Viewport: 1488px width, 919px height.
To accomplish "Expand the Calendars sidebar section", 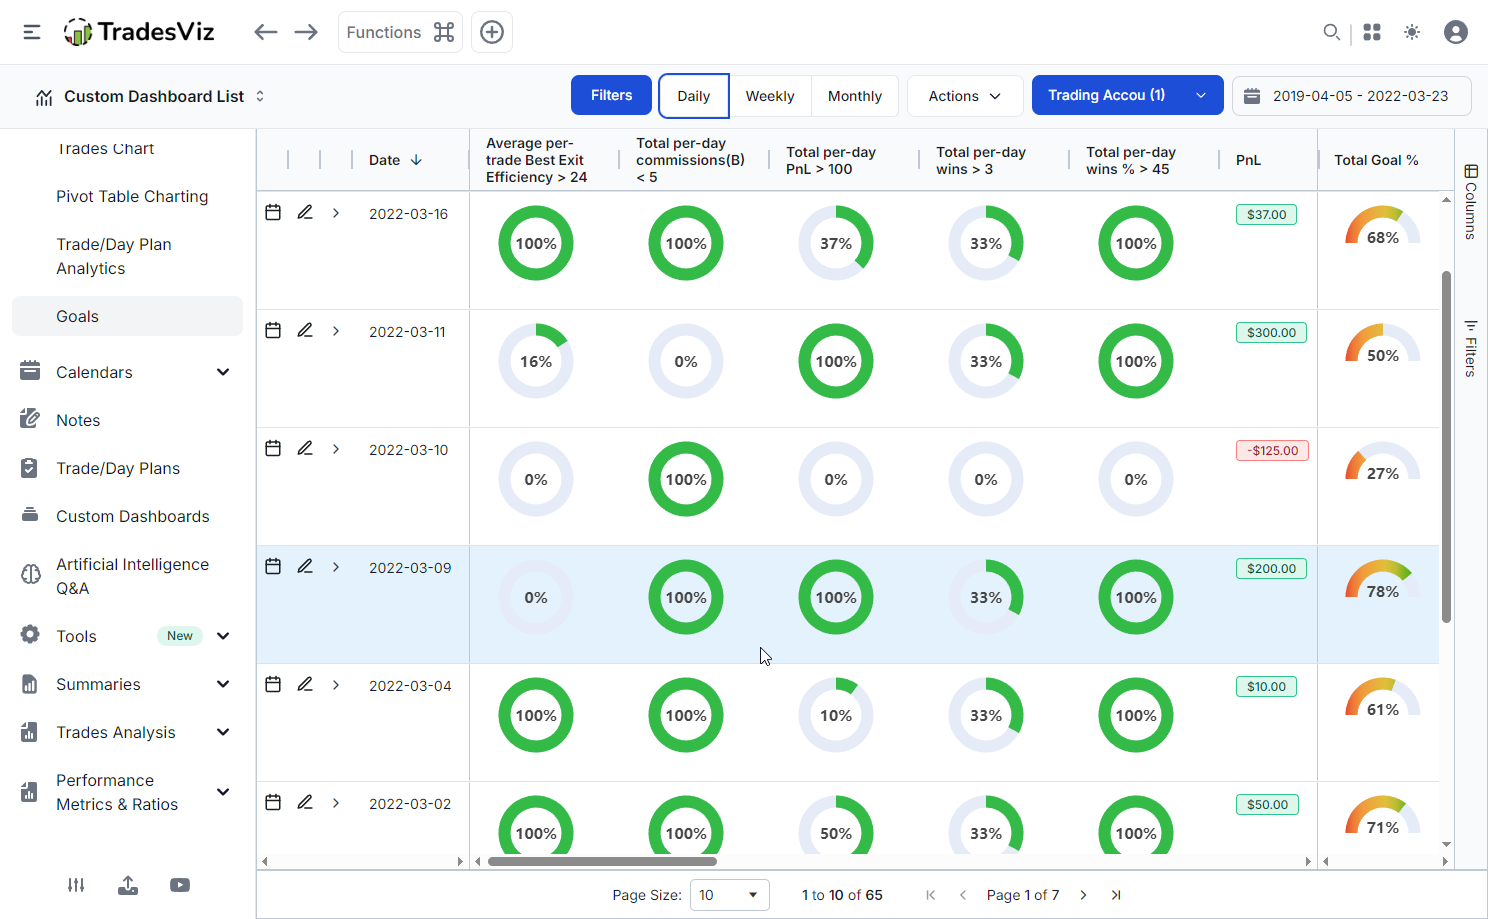I will (x=222, y=371).
